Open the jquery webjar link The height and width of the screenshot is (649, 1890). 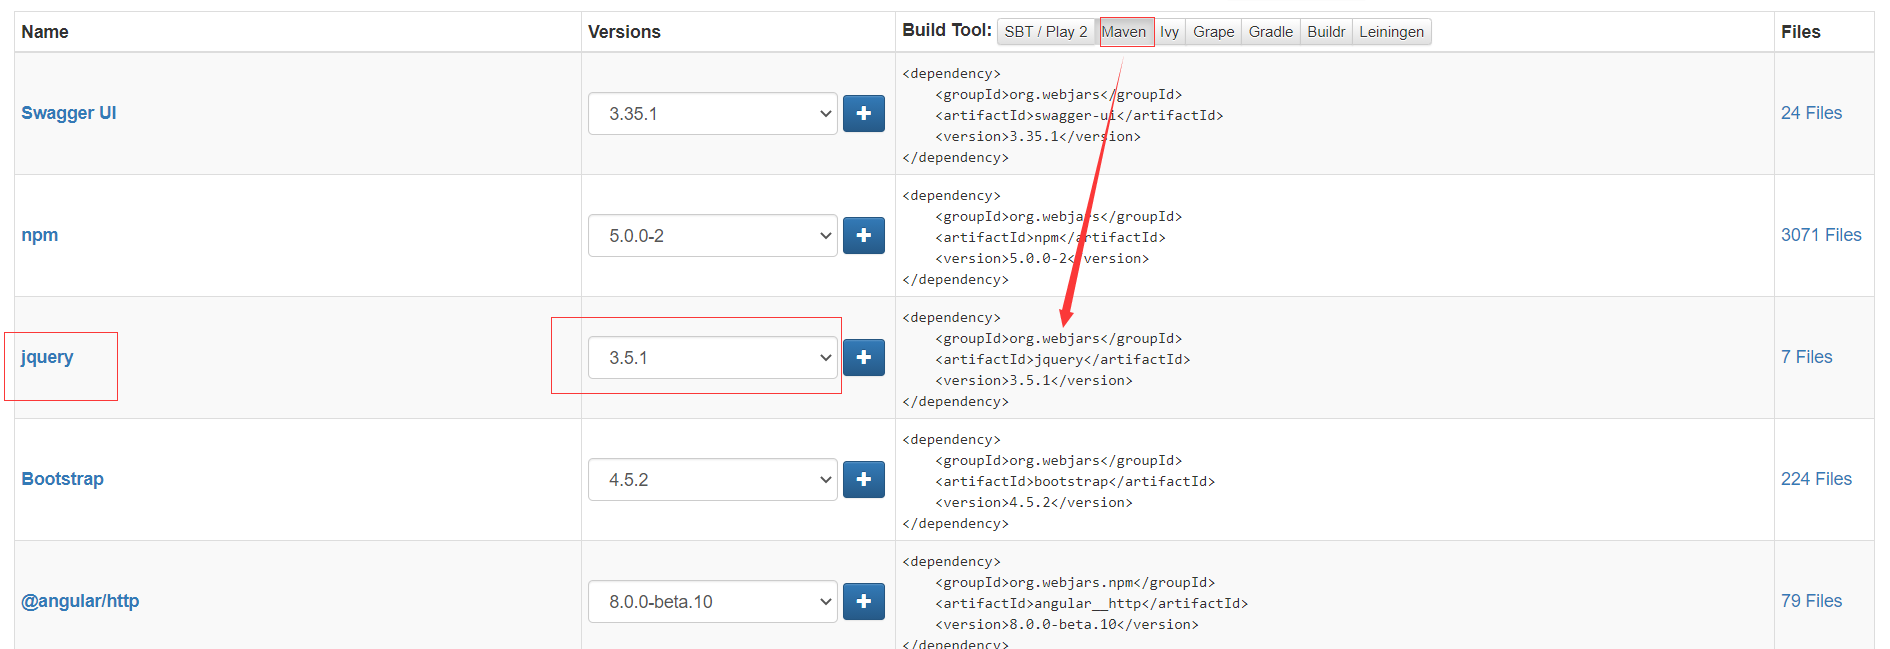tap(47, 357)
